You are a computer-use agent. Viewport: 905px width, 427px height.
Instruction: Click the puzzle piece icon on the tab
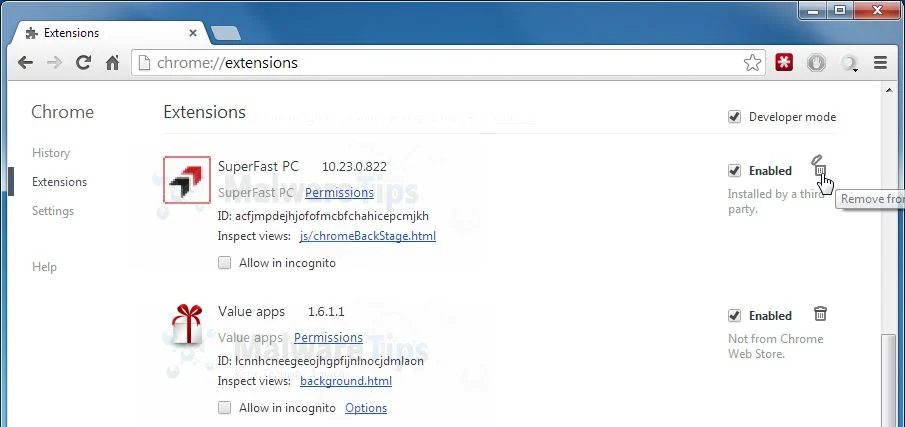click(x=32, y=33)
